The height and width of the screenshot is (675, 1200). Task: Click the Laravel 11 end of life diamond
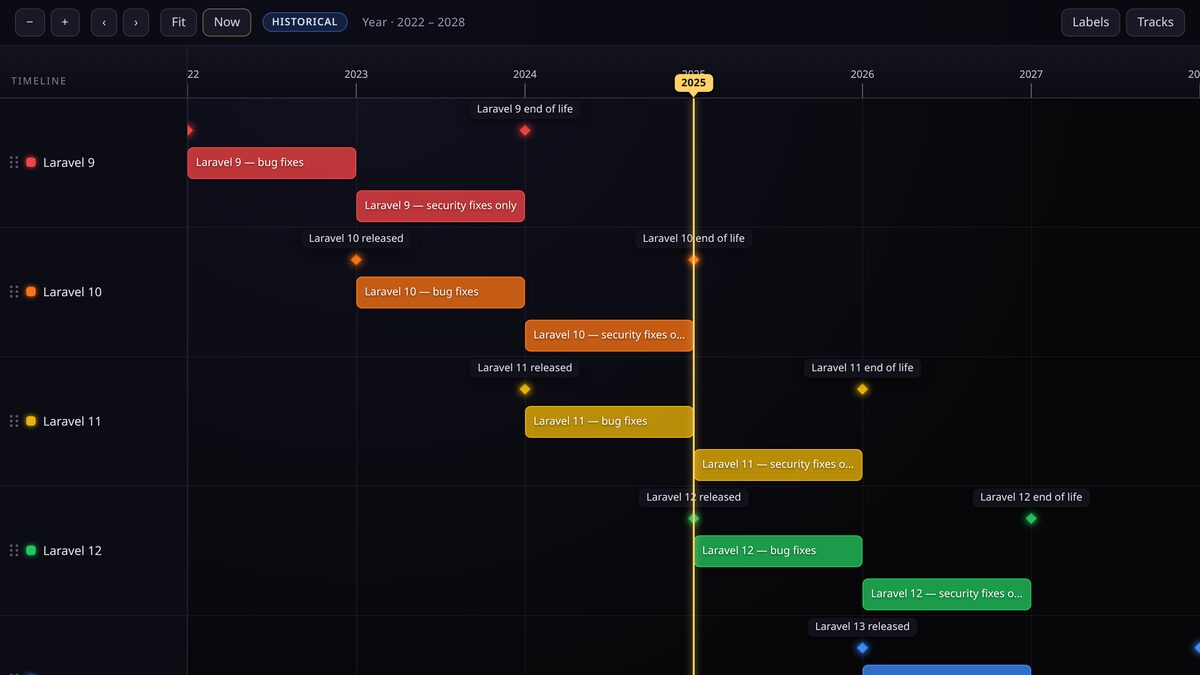point(862,389)
